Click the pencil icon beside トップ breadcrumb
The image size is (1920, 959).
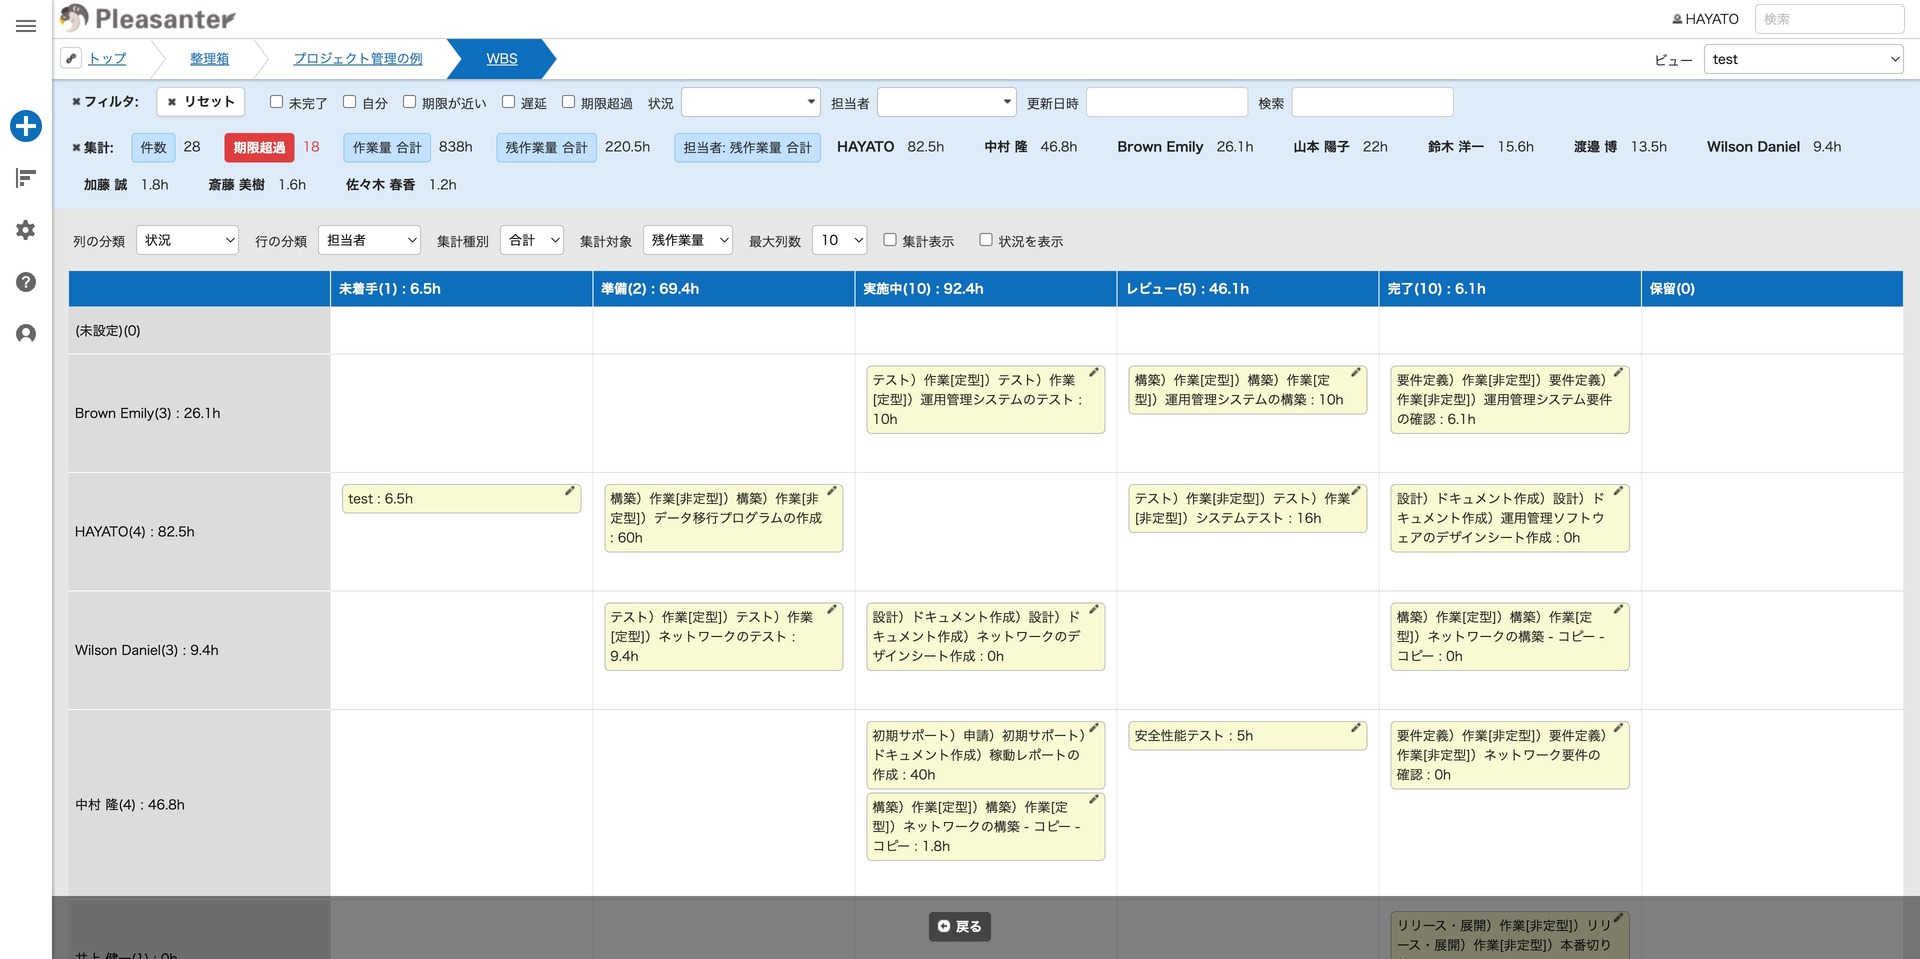tap(71, 58)
